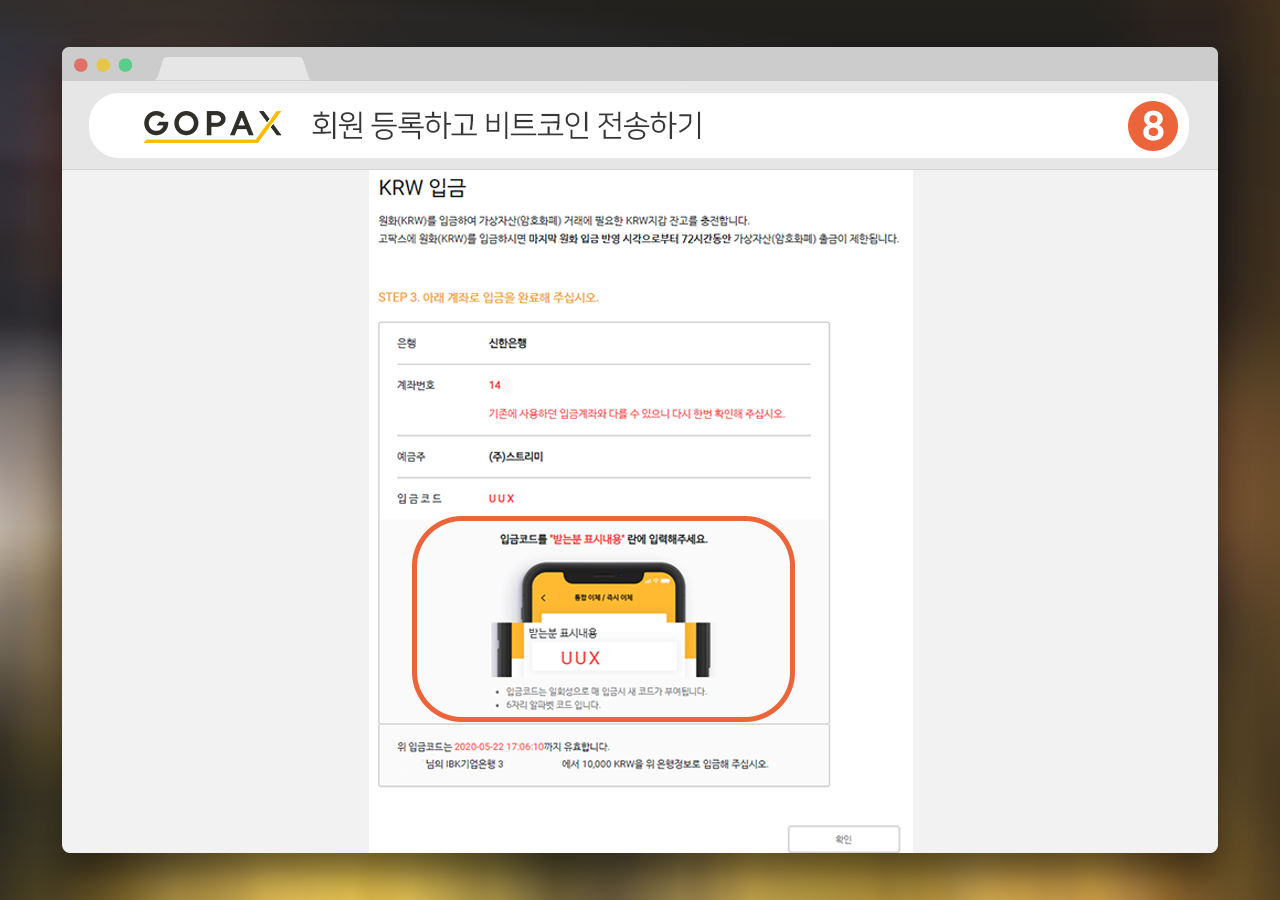The image size is (1280, 900).
Task: Select the red 'UUX' code beside 입금코드
Action: (502, 498)
